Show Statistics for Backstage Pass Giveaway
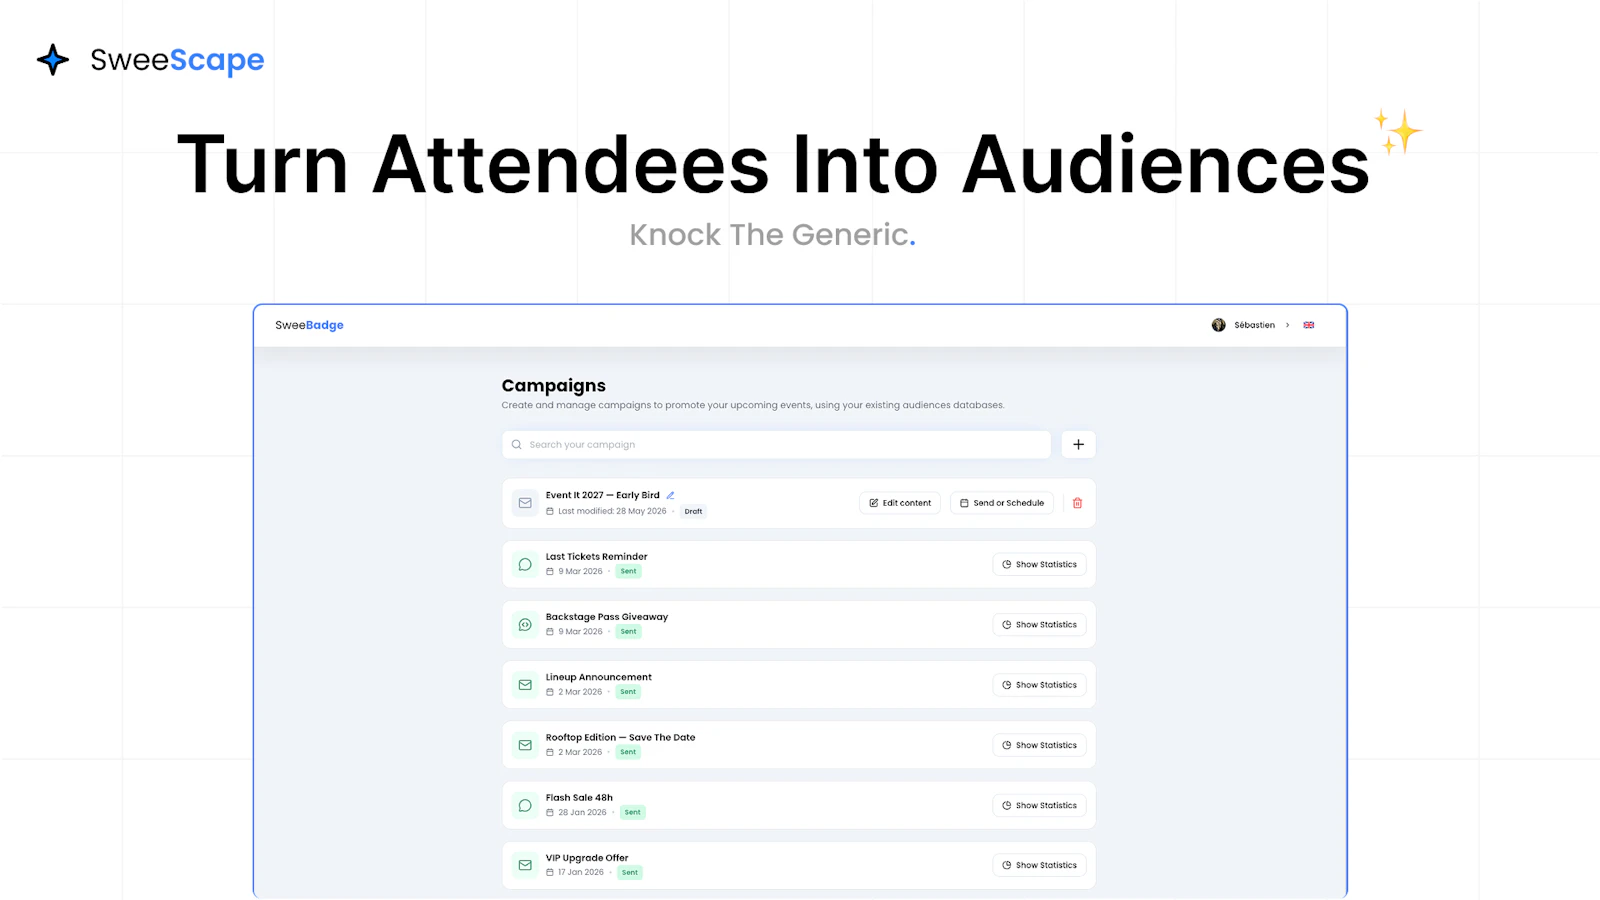This screenshot has width=1600, height=900. pyautogui.click(x=1039, y=625)
